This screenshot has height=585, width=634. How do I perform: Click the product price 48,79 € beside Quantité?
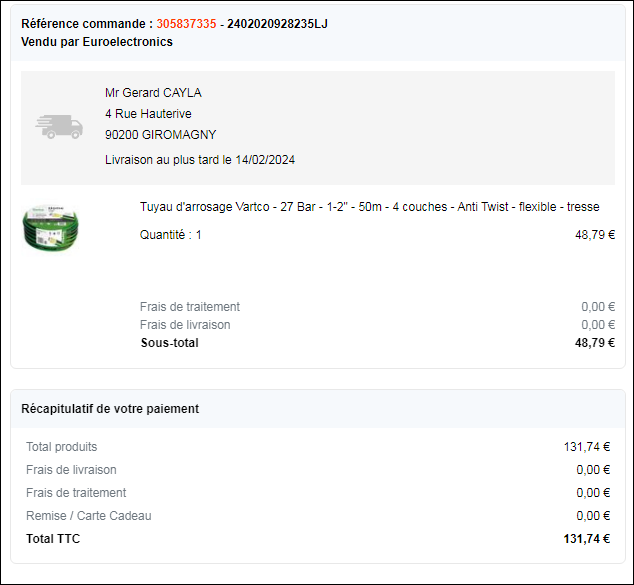(594, 235)
